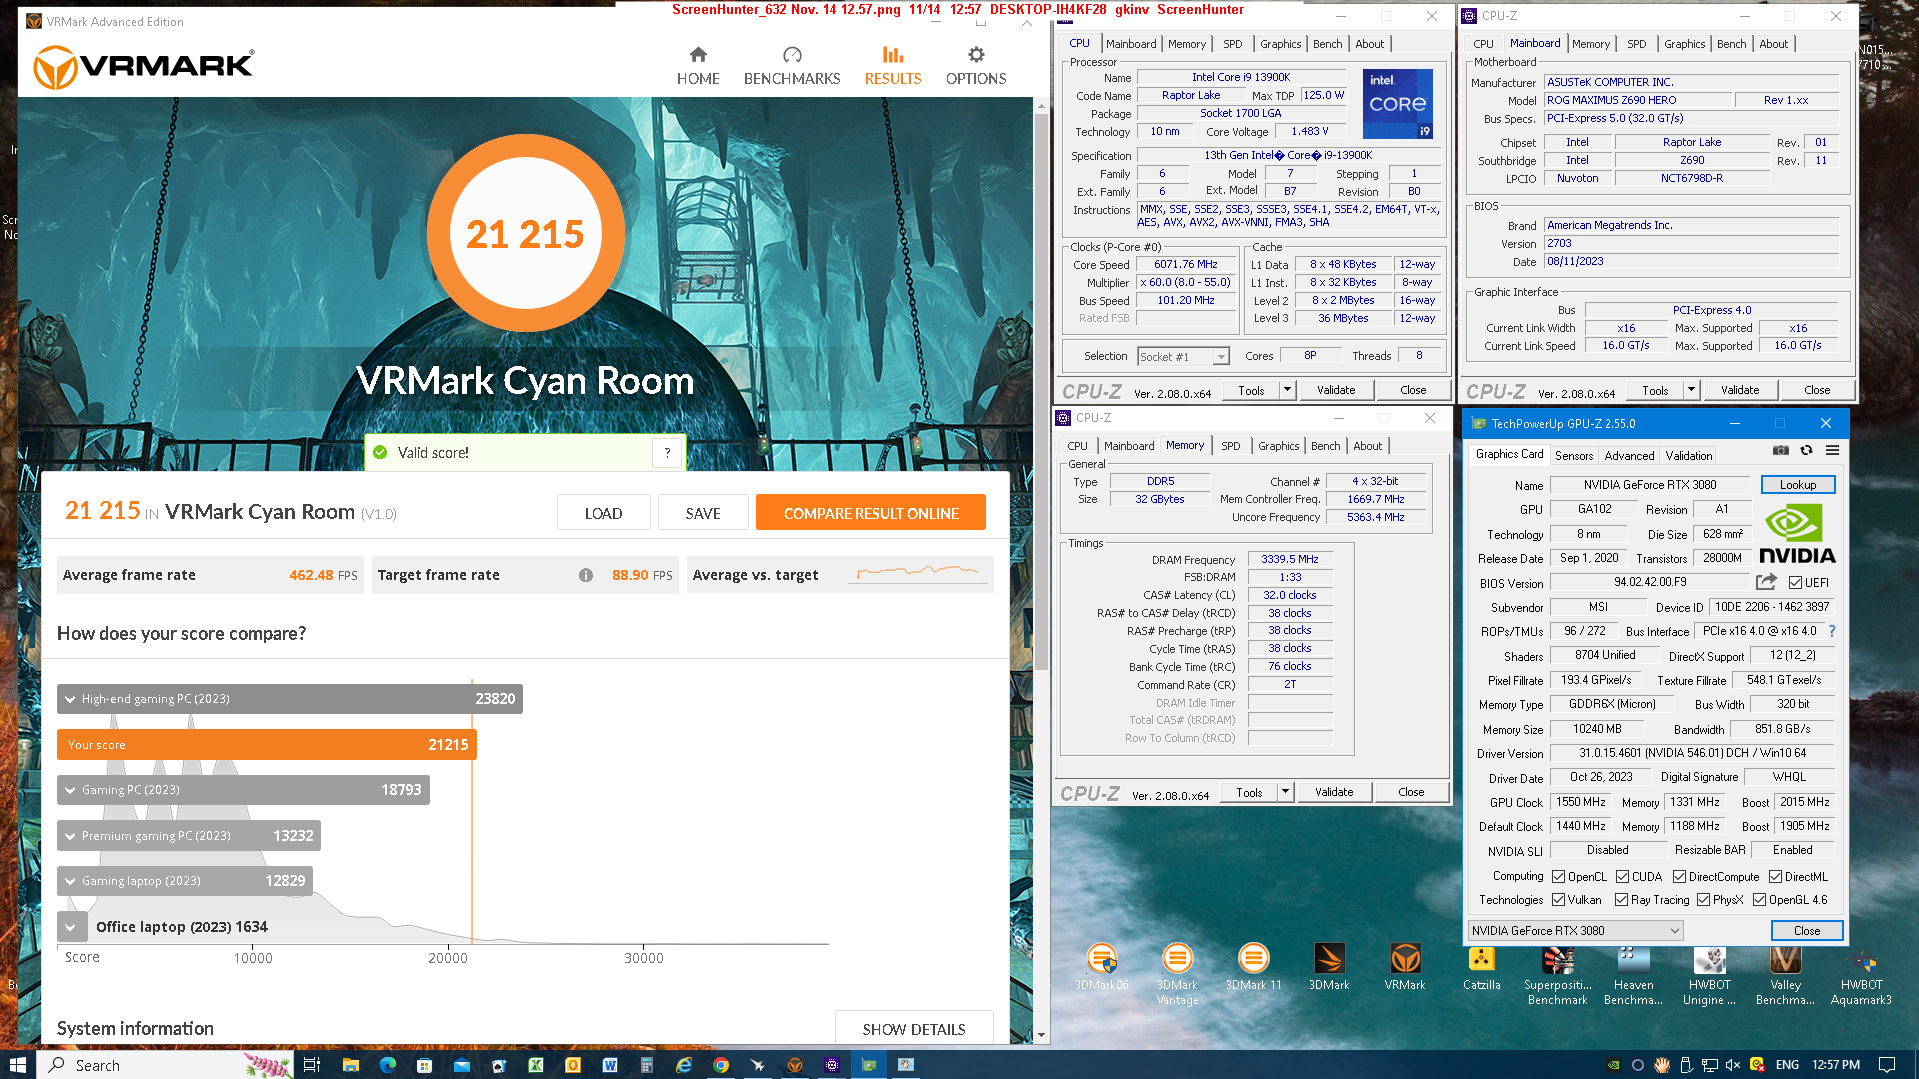This screenshot has width=1919, height=1079.
Task: Click the Bus Interface question mark in GPU-Z
Action: tap(1832, 631)
